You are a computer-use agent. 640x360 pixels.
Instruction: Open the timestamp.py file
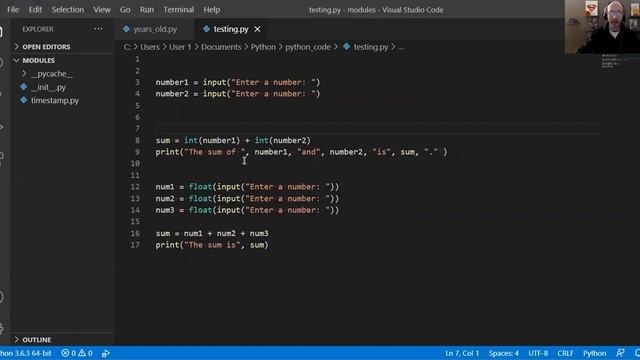point(55,100)
